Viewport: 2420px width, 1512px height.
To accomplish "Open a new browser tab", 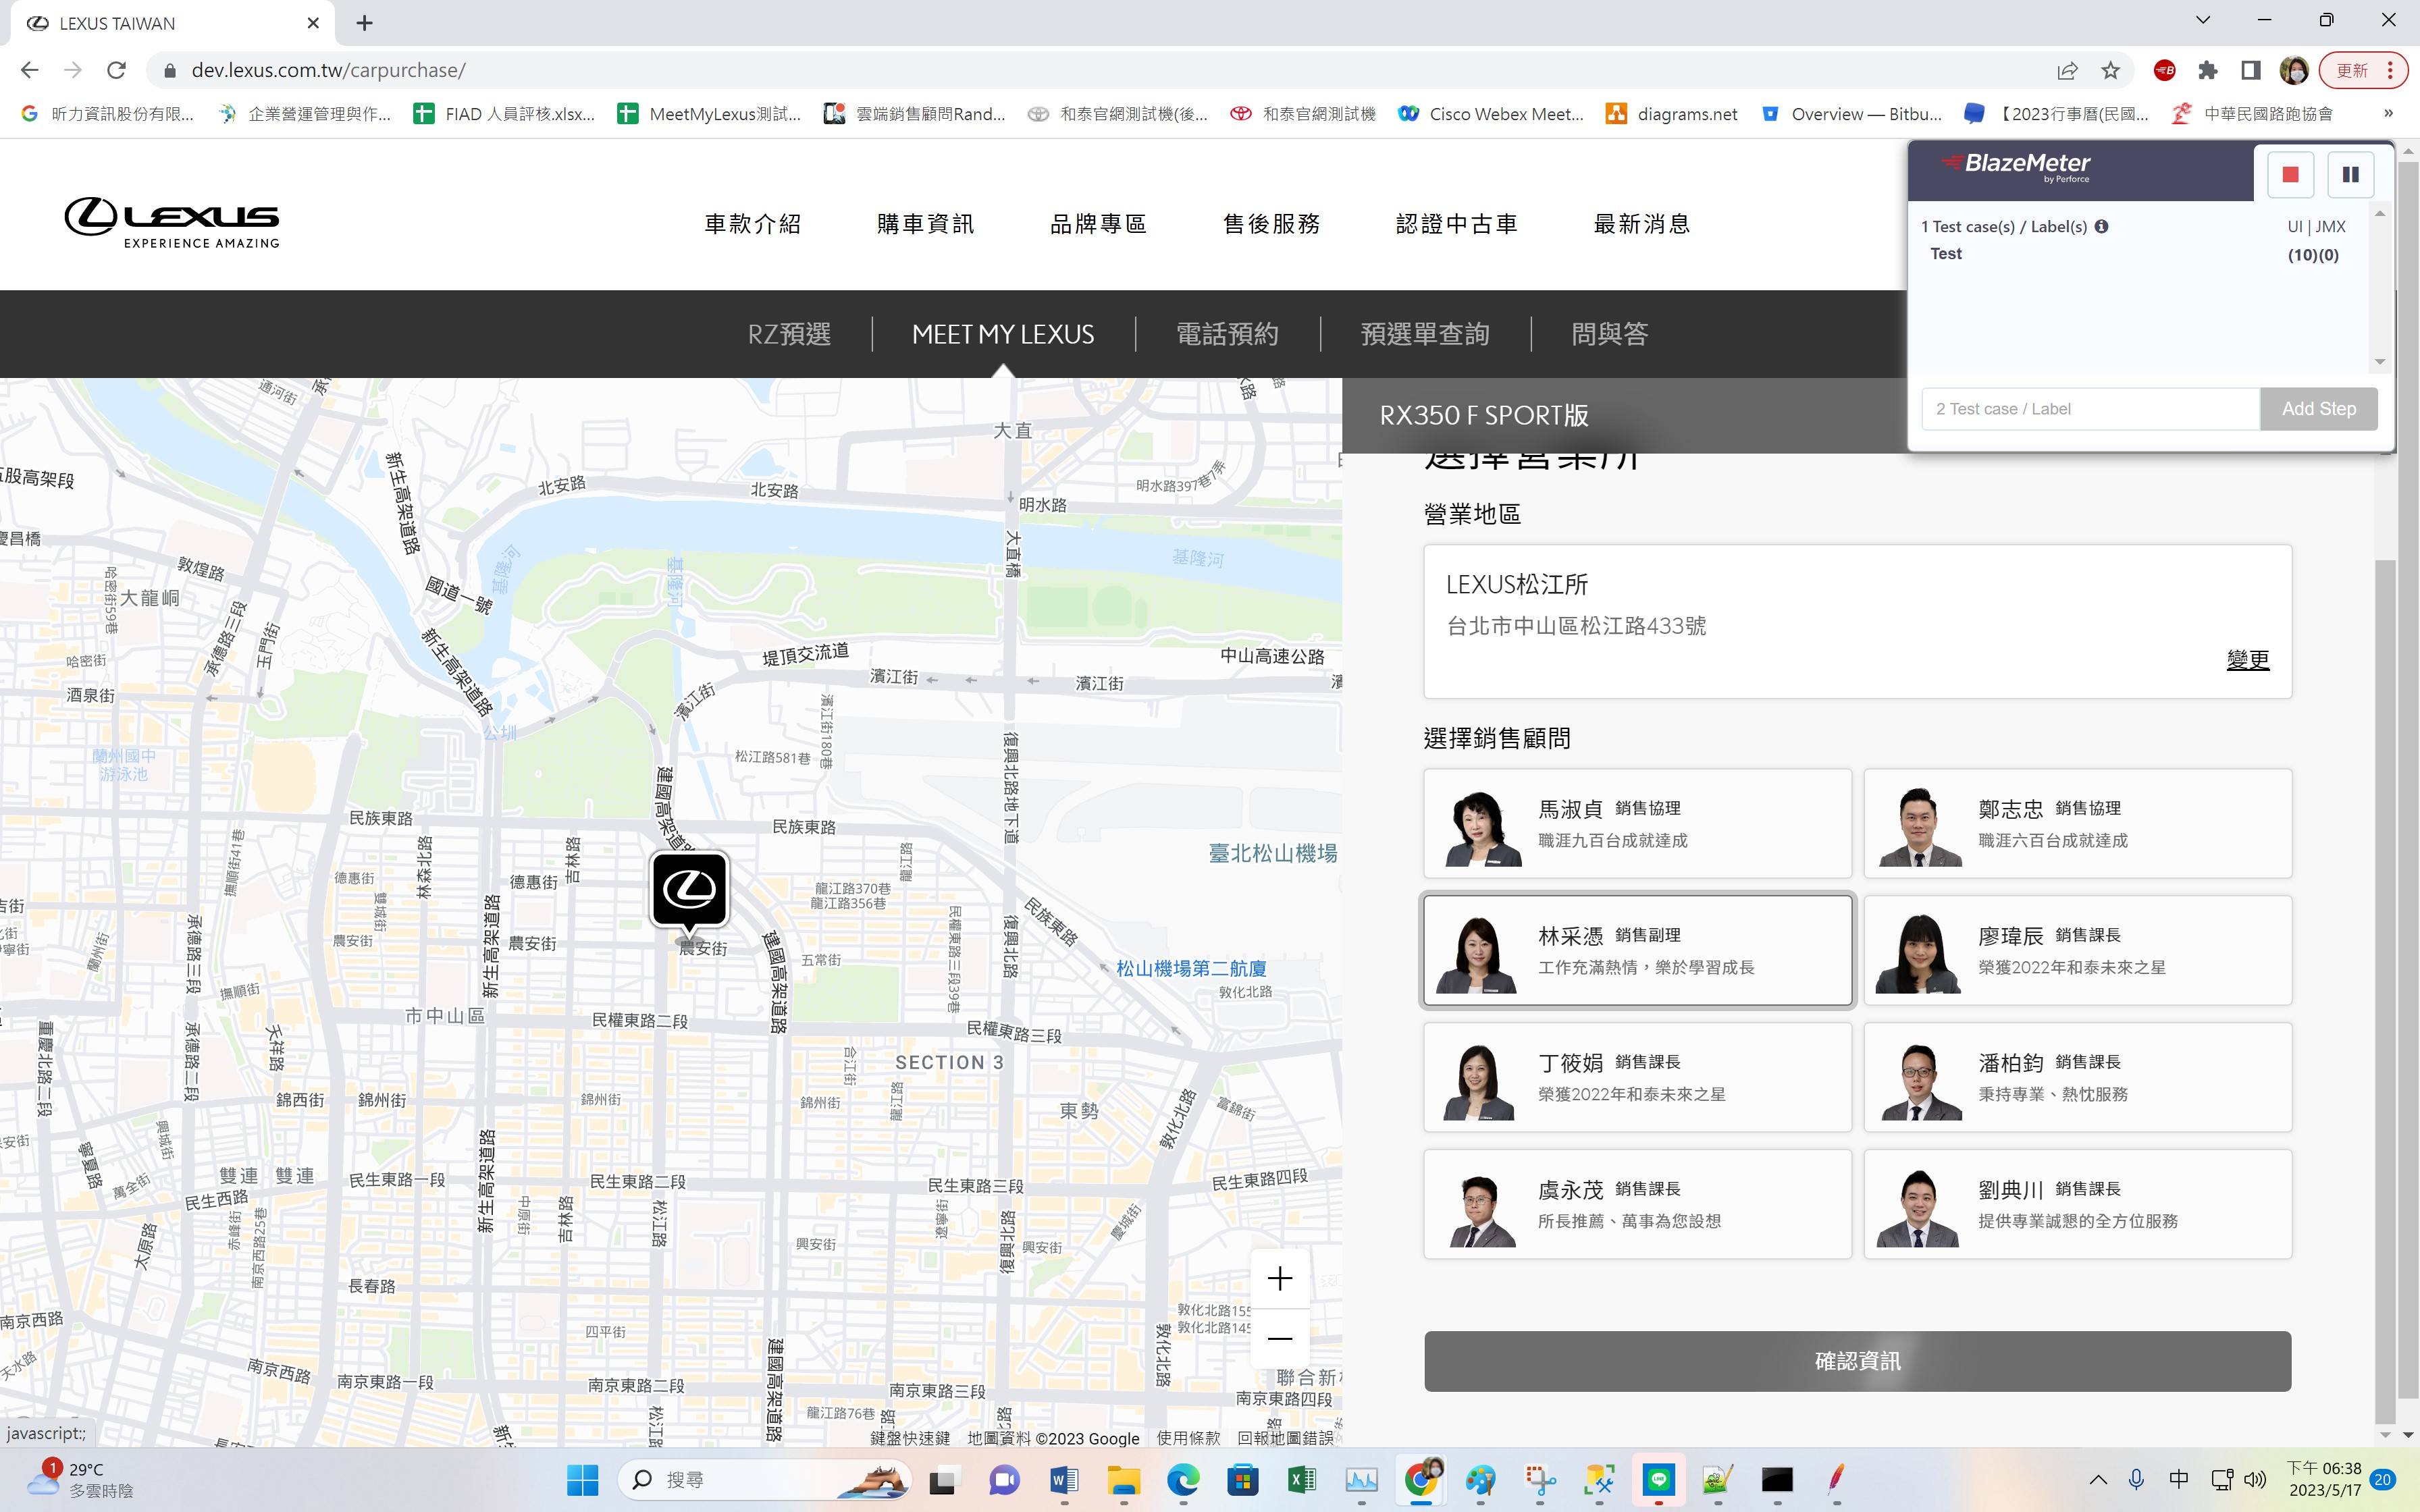I will click(x=364, y=23).
